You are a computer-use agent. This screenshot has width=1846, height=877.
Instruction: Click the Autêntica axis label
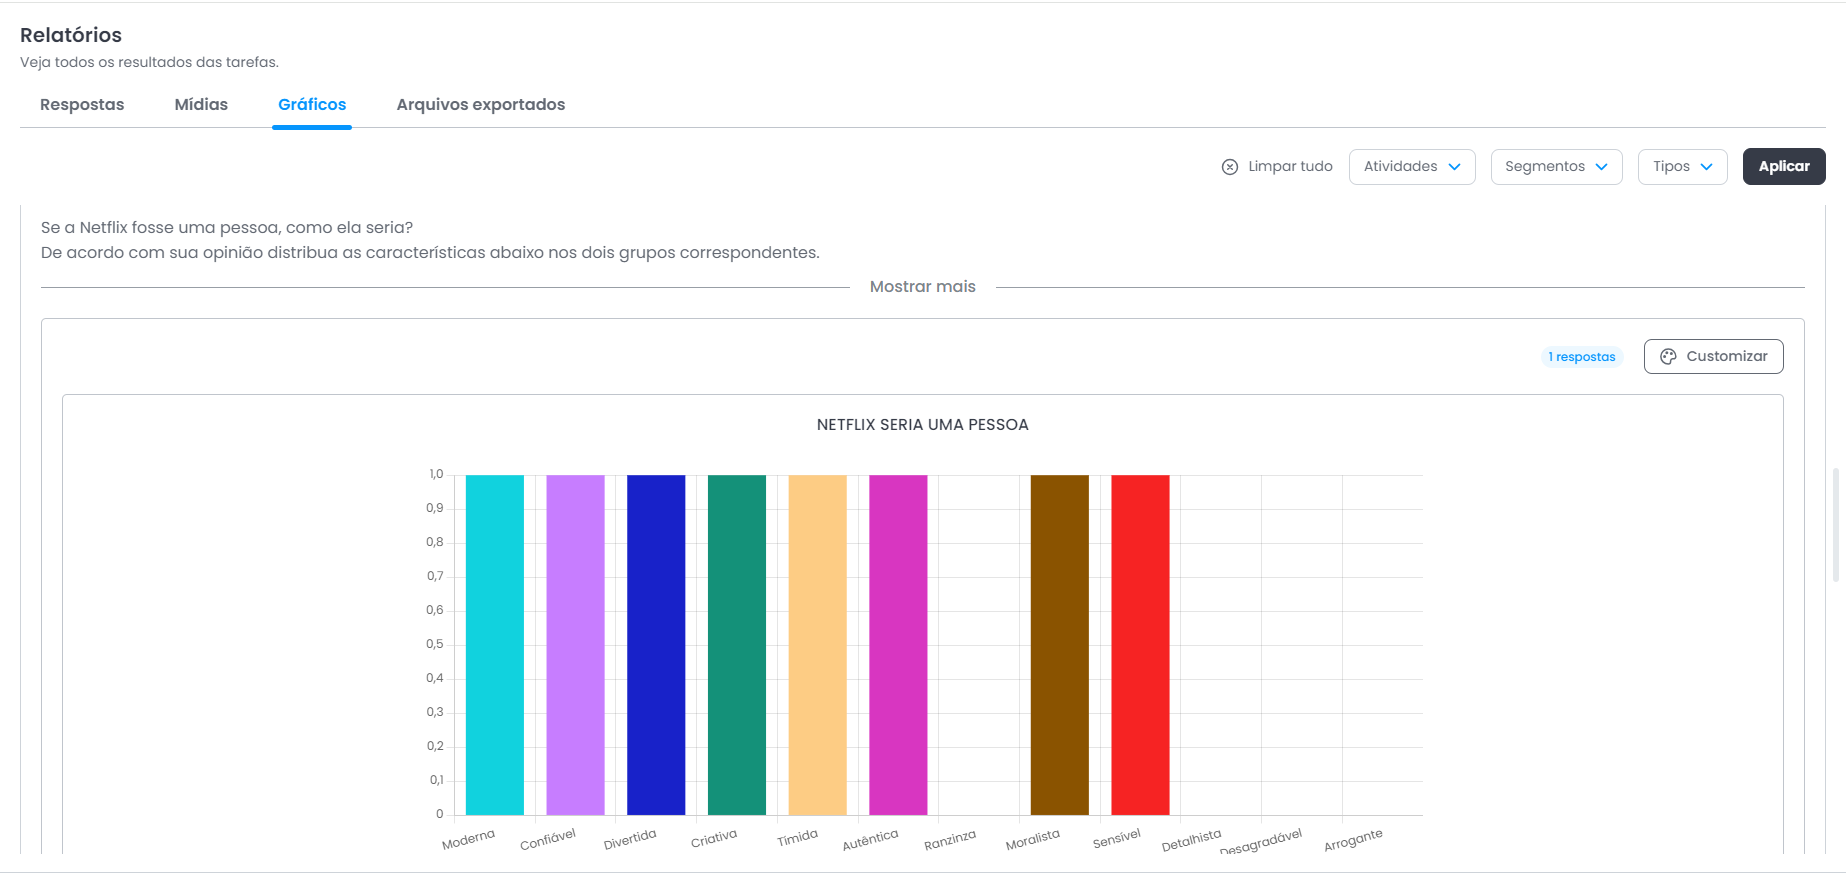point(870,840)
